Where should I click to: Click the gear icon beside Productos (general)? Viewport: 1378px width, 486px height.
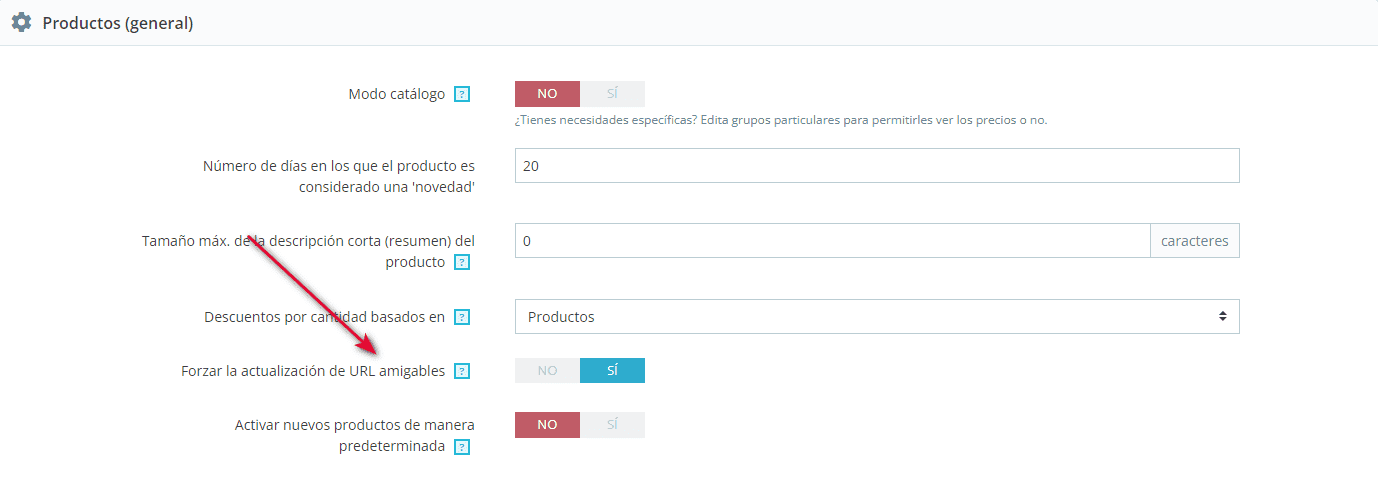(x=21, y=22)
